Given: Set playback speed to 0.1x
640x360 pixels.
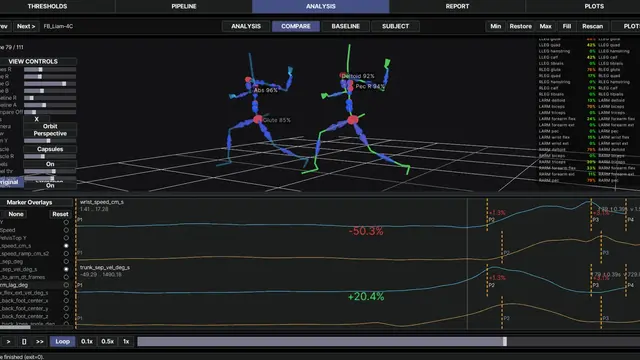Looking at the screenshot, I should (x=87, y=342).
